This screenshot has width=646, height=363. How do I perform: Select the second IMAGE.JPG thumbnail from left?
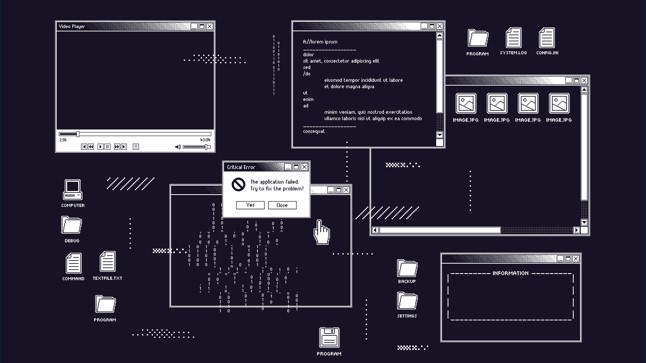click(497, 103)
